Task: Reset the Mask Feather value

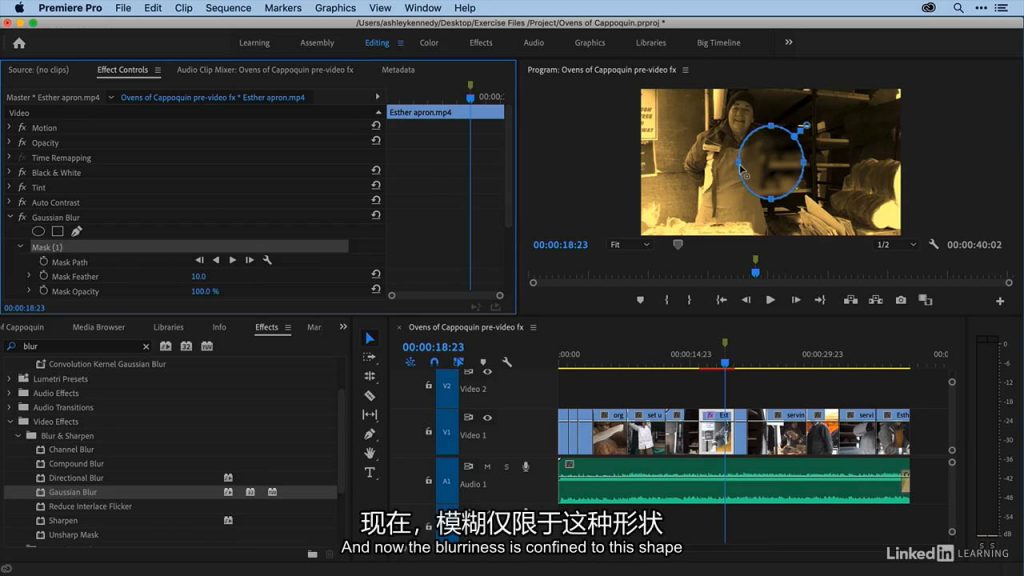Action: 376,274
